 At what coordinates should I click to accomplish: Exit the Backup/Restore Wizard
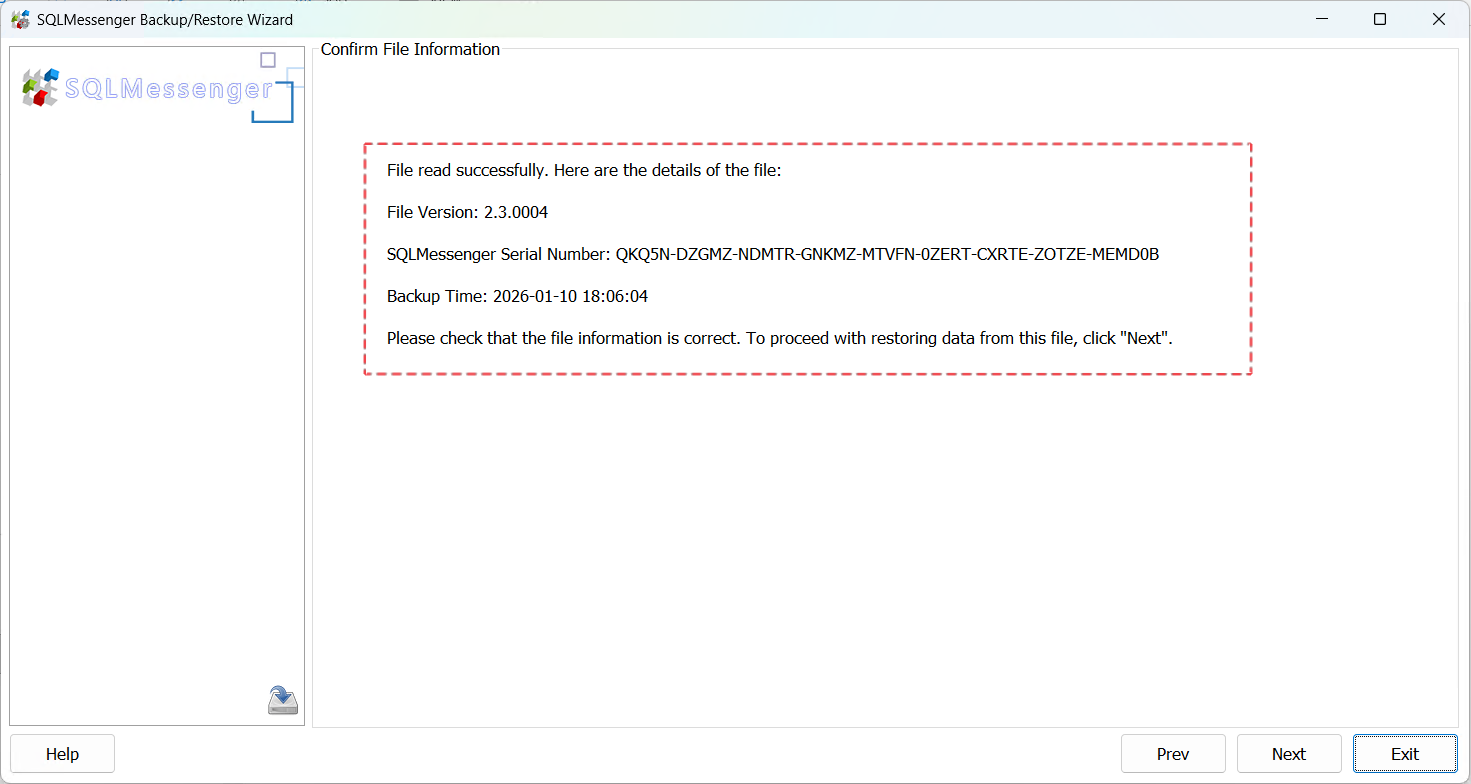[x=1405, y=753]
